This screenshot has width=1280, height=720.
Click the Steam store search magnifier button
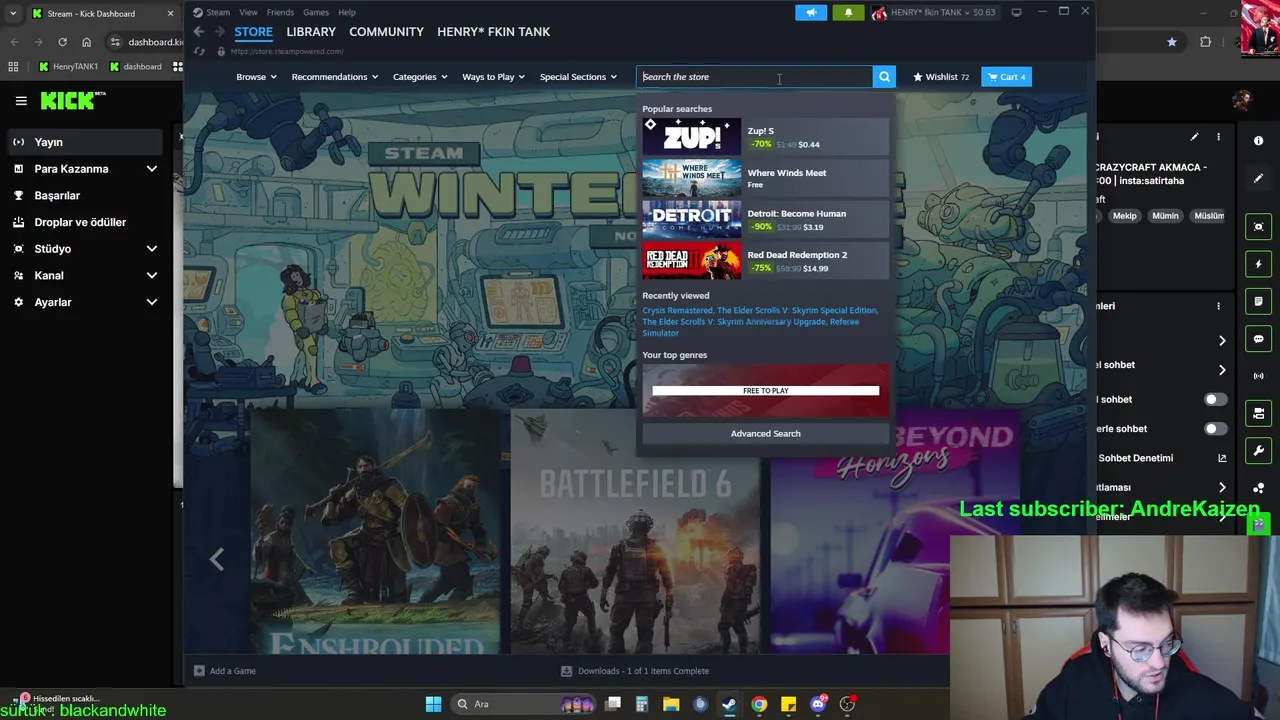coord(884,77)
